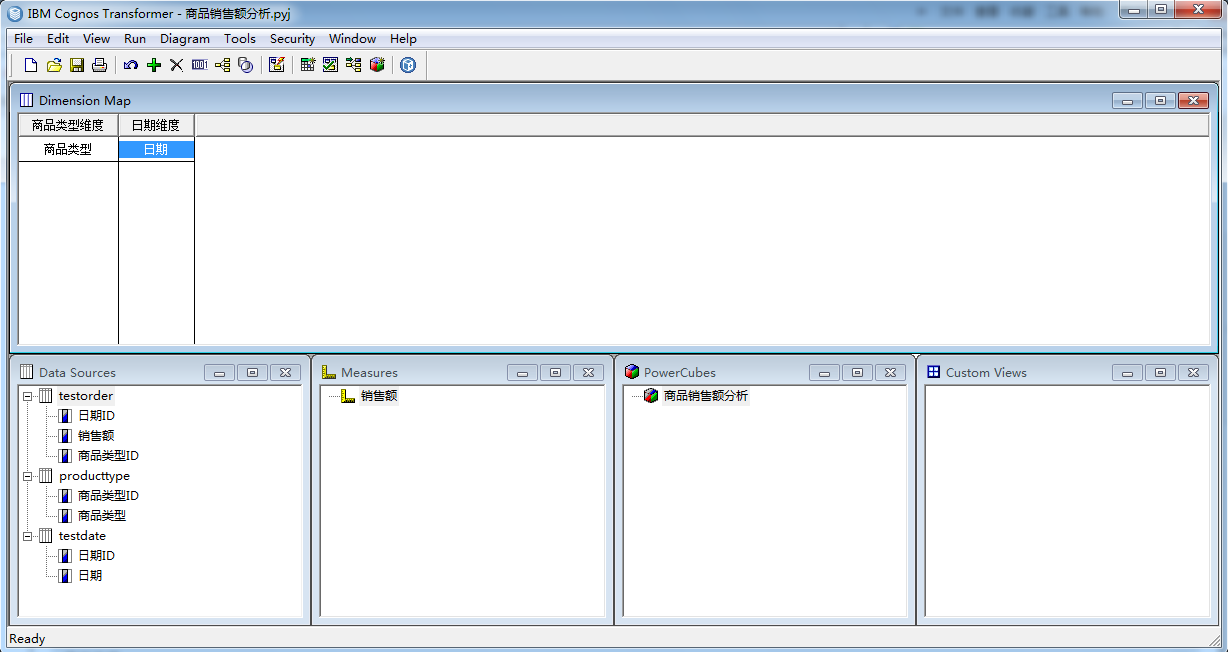This screenshot has height=652, width=1228.
Task: Click the Delete X toolbar icon
Action: point(176,65)
